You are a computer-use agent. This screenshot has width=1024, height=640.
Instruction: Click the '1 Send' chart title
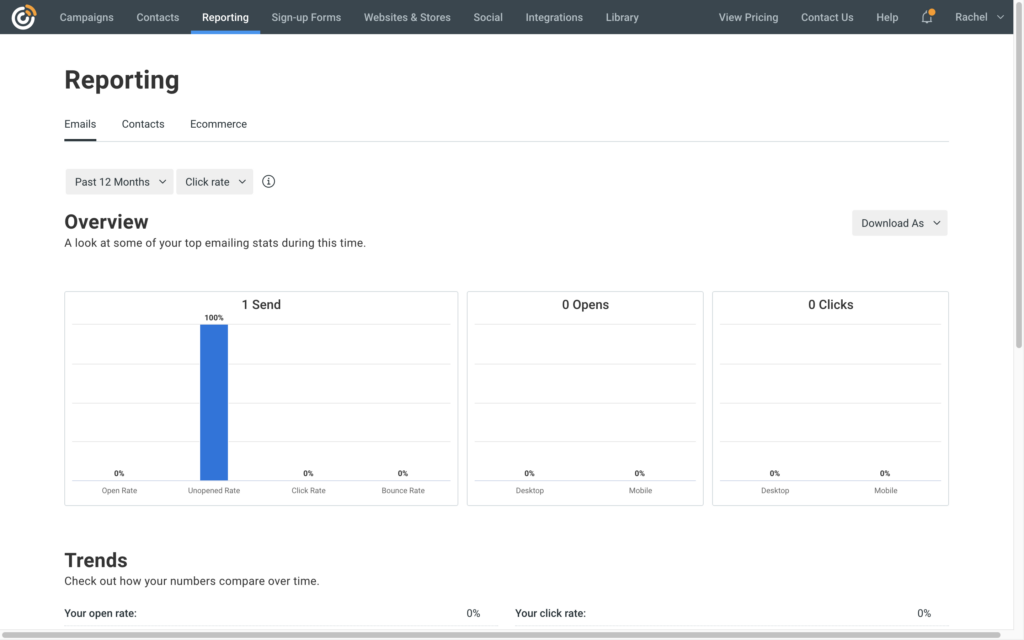(x=261, y=304)
